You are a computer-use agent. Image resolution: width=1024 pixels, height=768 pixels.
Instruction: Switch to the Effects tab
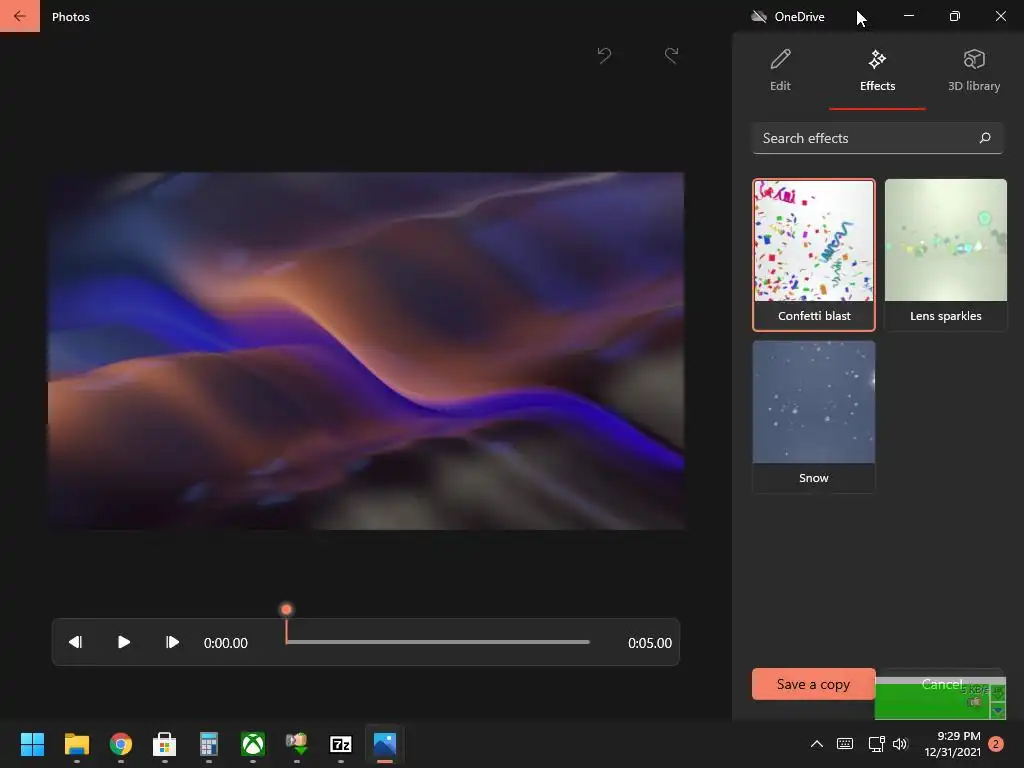click(877, 71)
